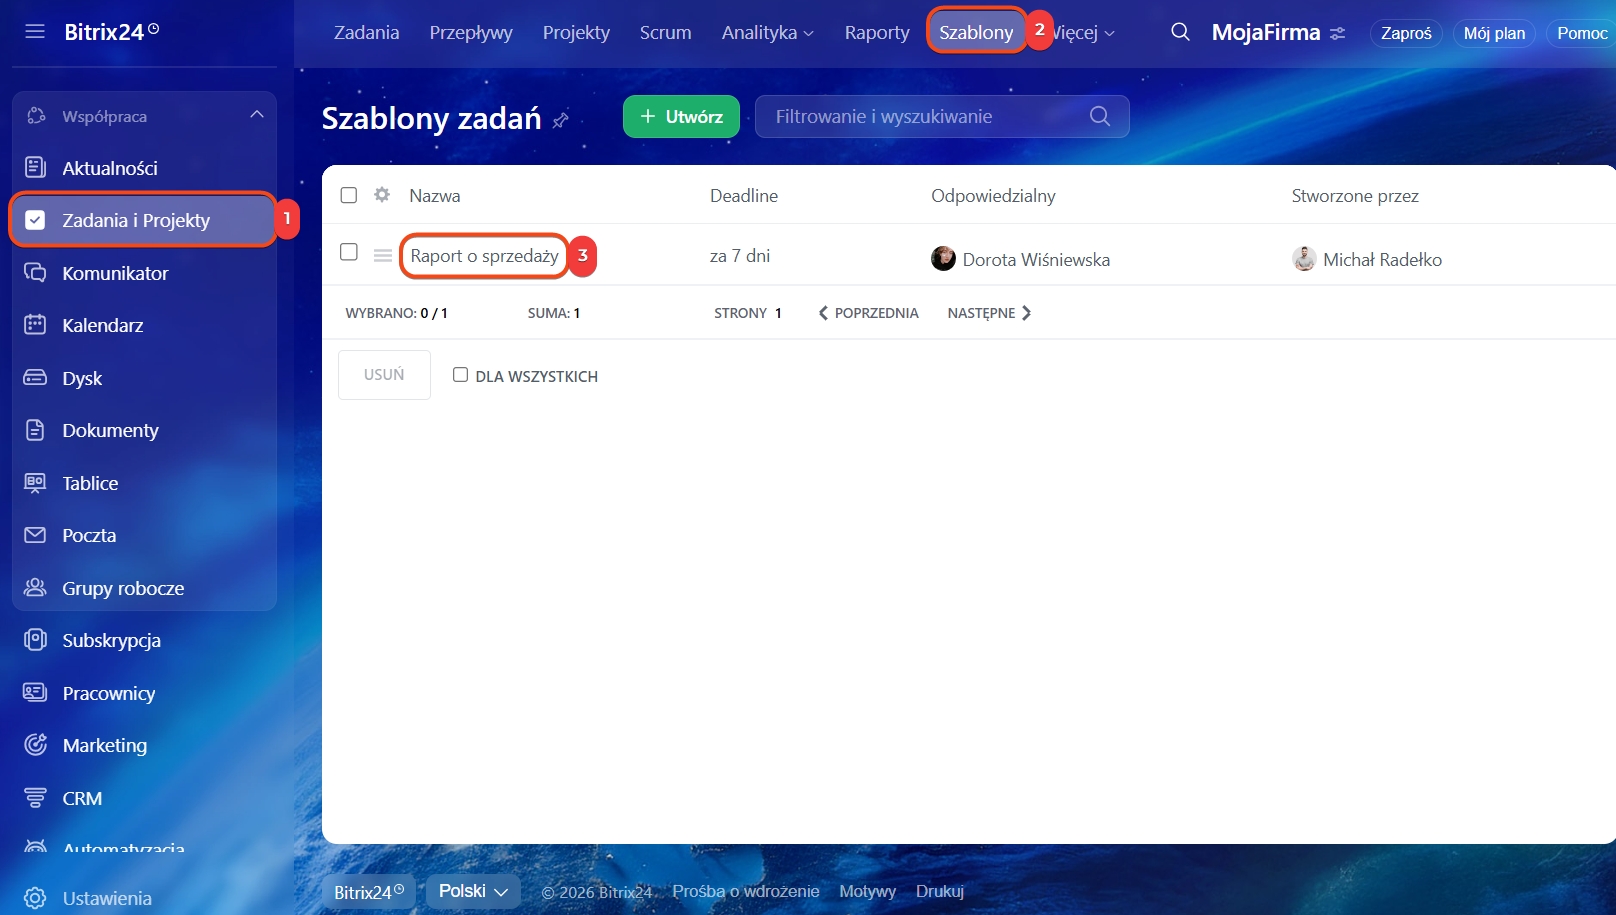This screenshot has height=915, width=1616.
Task: Click the Współpraca section icon
Action: coord(36,116)
